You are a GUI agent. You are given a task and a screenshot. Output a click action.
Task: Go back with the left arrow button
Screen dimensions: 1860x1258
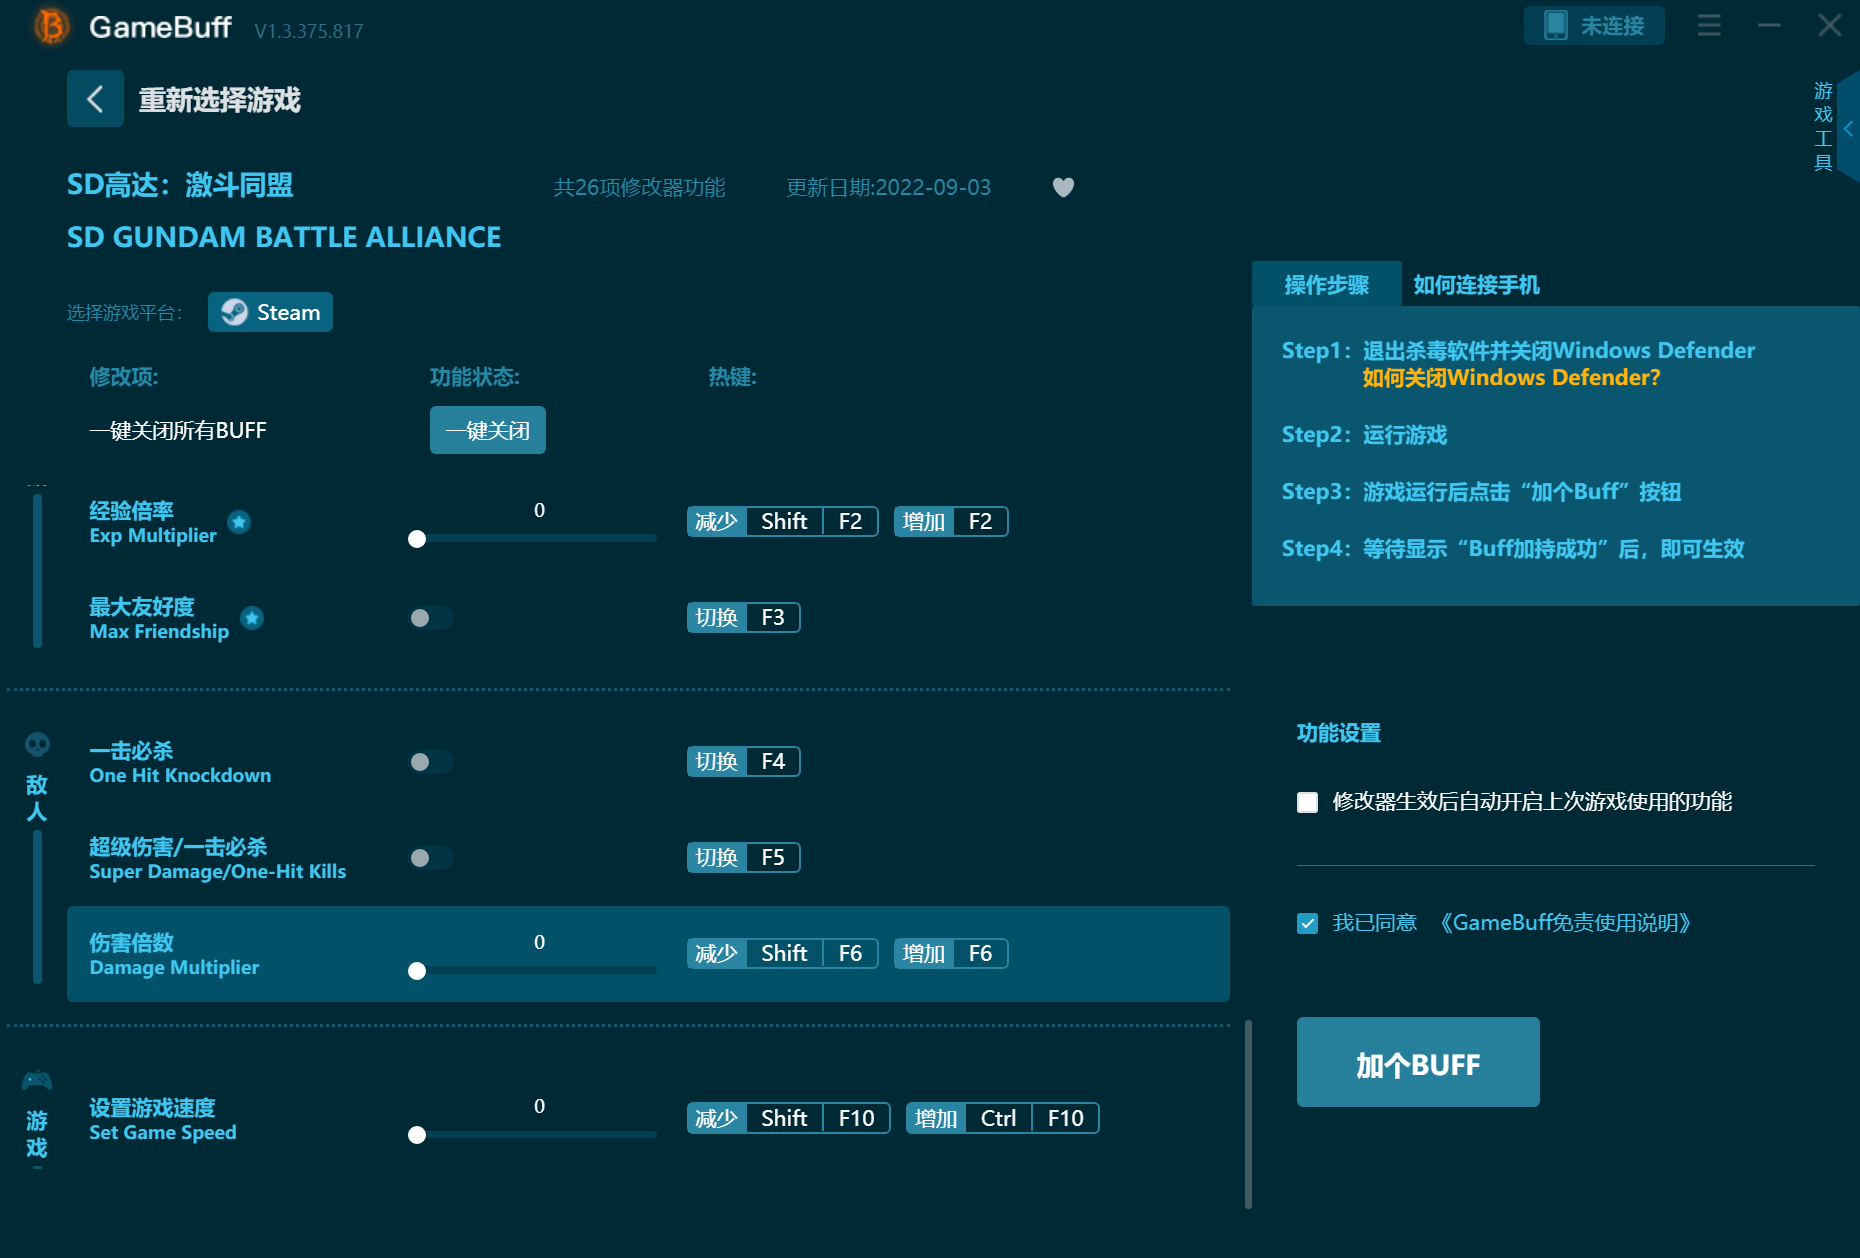[95, 99]
